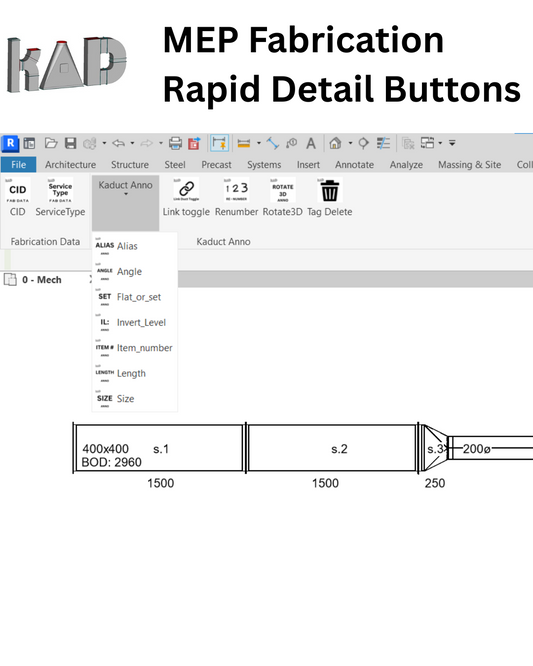The image size is (533, 666).
Task: Open the 3D view dropdown arrow
Action: coord(350,143)
